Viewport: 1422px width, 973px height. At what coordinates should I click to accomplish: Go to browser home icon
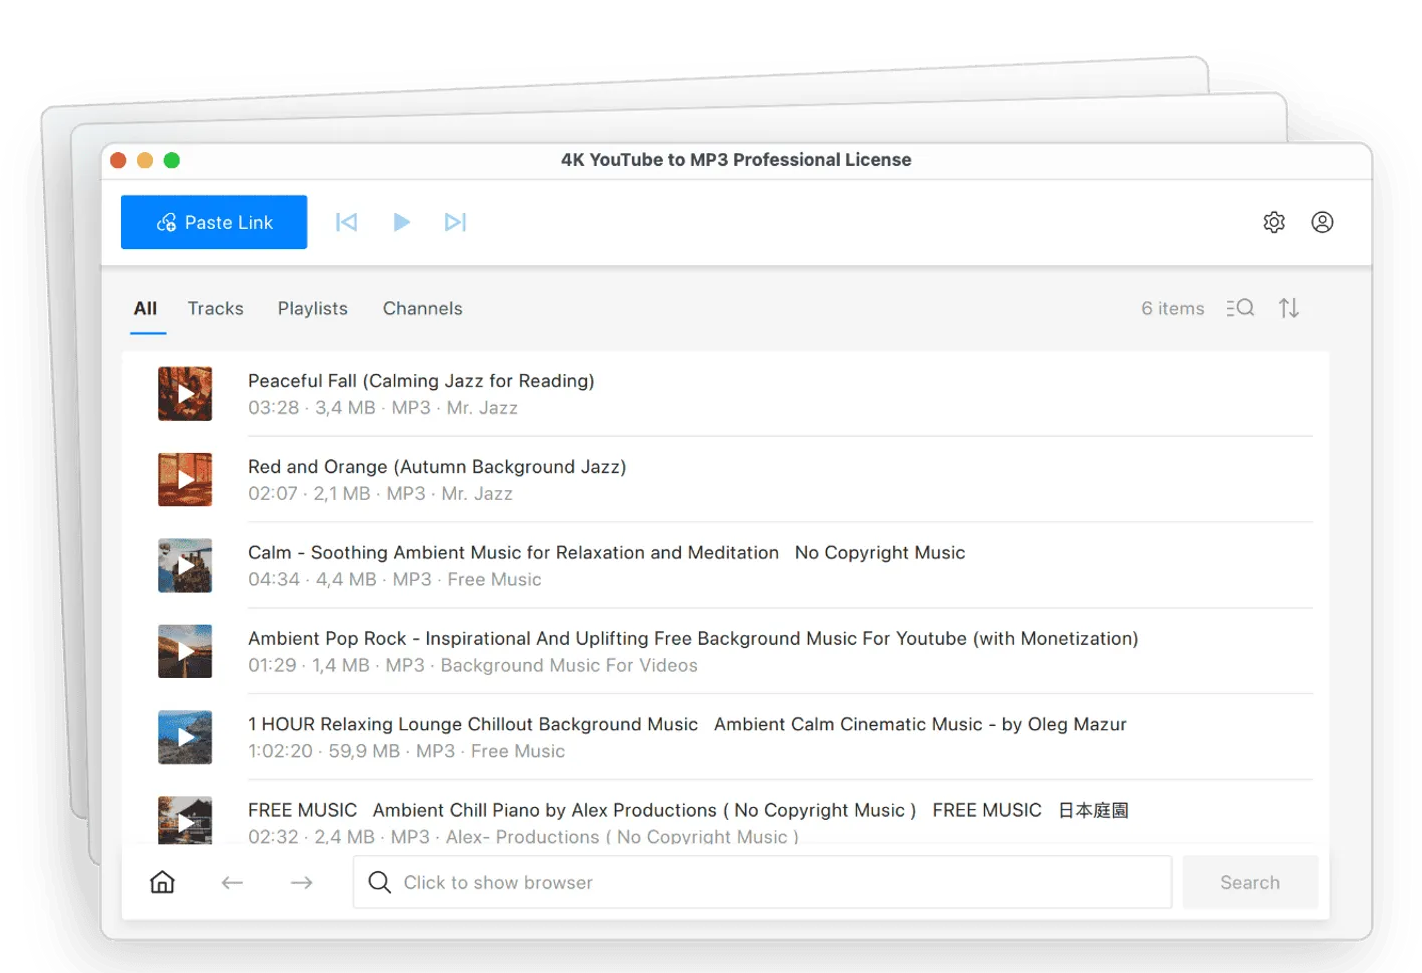pyautogui.click(x=162, y=882)
